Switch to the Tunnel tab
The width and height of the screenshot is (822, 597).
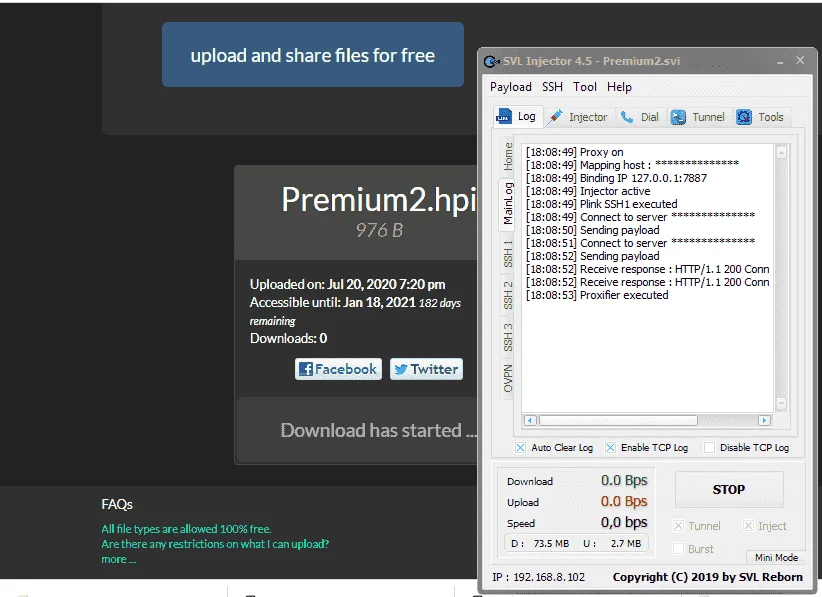click(x=698, y=117)
